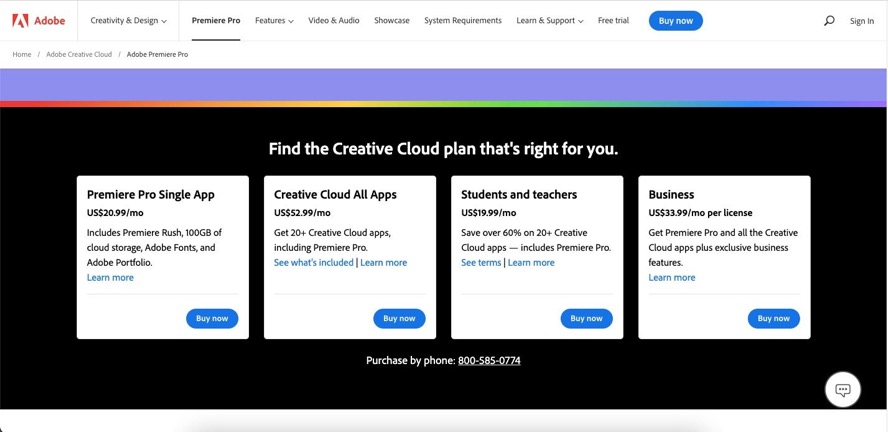Buy now for Students and teachers
The width and height of the screenshot is (888, 432).
pyautogui.click(x=586, y=318)
